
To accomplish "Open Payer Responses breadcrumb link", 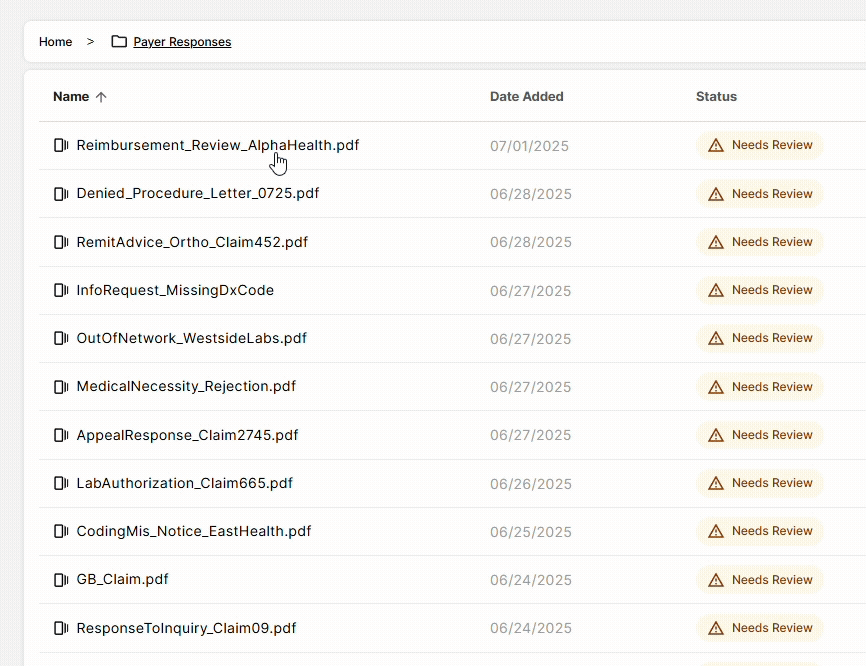I will [182, 42].
